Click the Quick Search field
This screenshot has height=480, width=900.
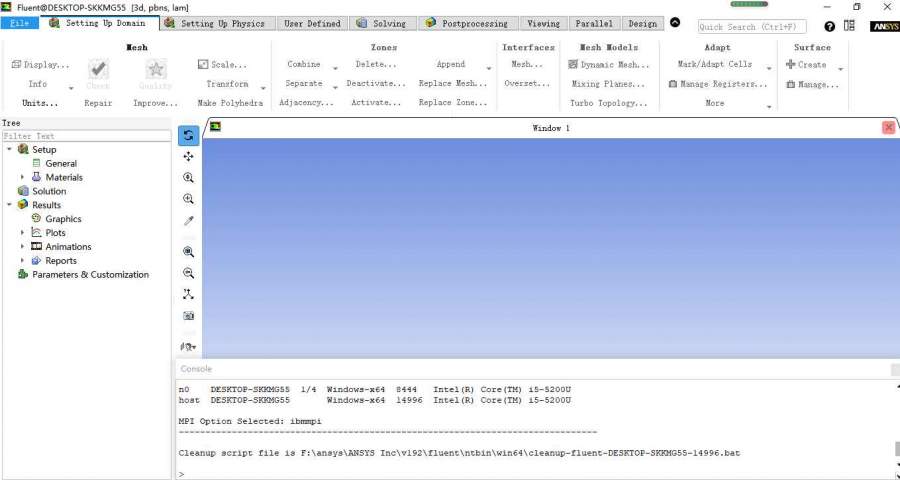pos(752,26)
